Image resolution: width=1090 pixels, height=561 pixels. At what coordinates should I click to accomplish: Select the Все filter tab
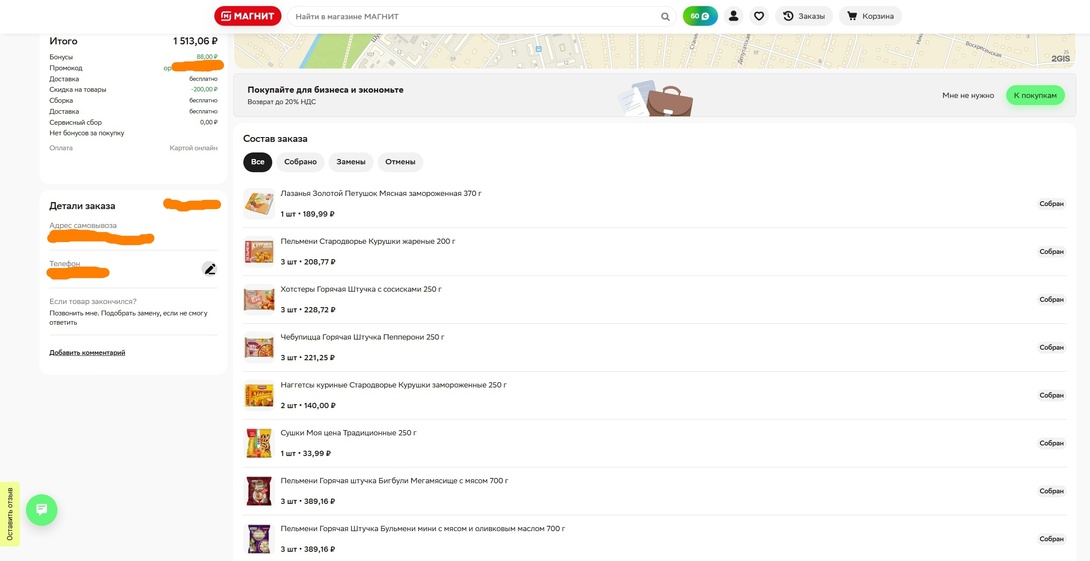(258, 162)
